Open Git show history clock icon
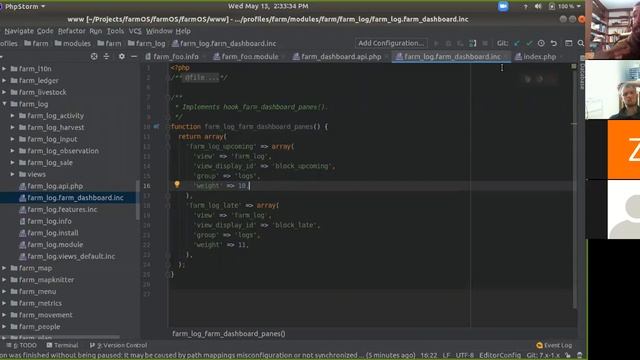Screen dimensions: 640x360 [541, 43]
